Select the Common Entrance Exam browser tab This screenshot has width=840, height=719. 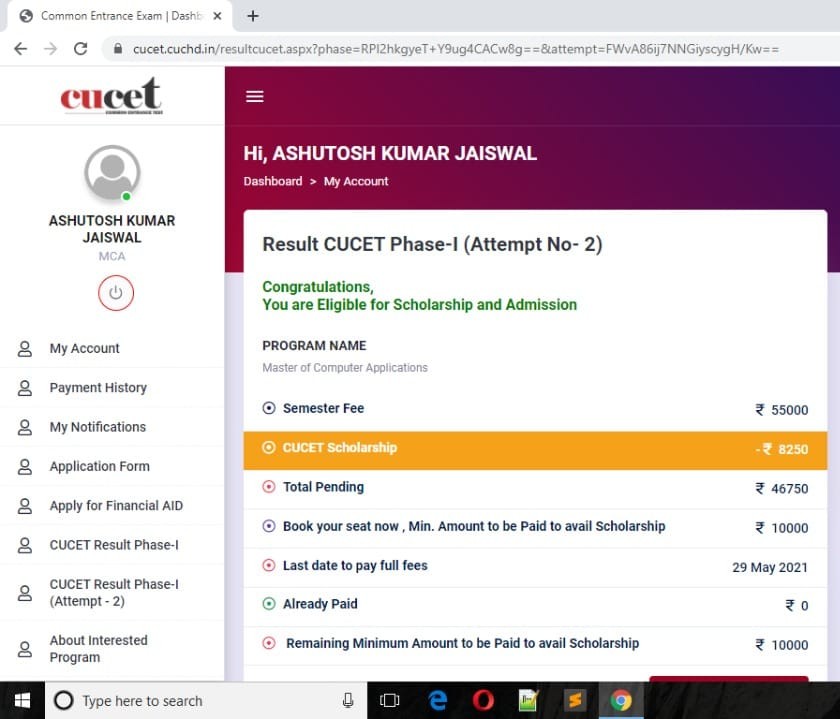pos(120,16)
